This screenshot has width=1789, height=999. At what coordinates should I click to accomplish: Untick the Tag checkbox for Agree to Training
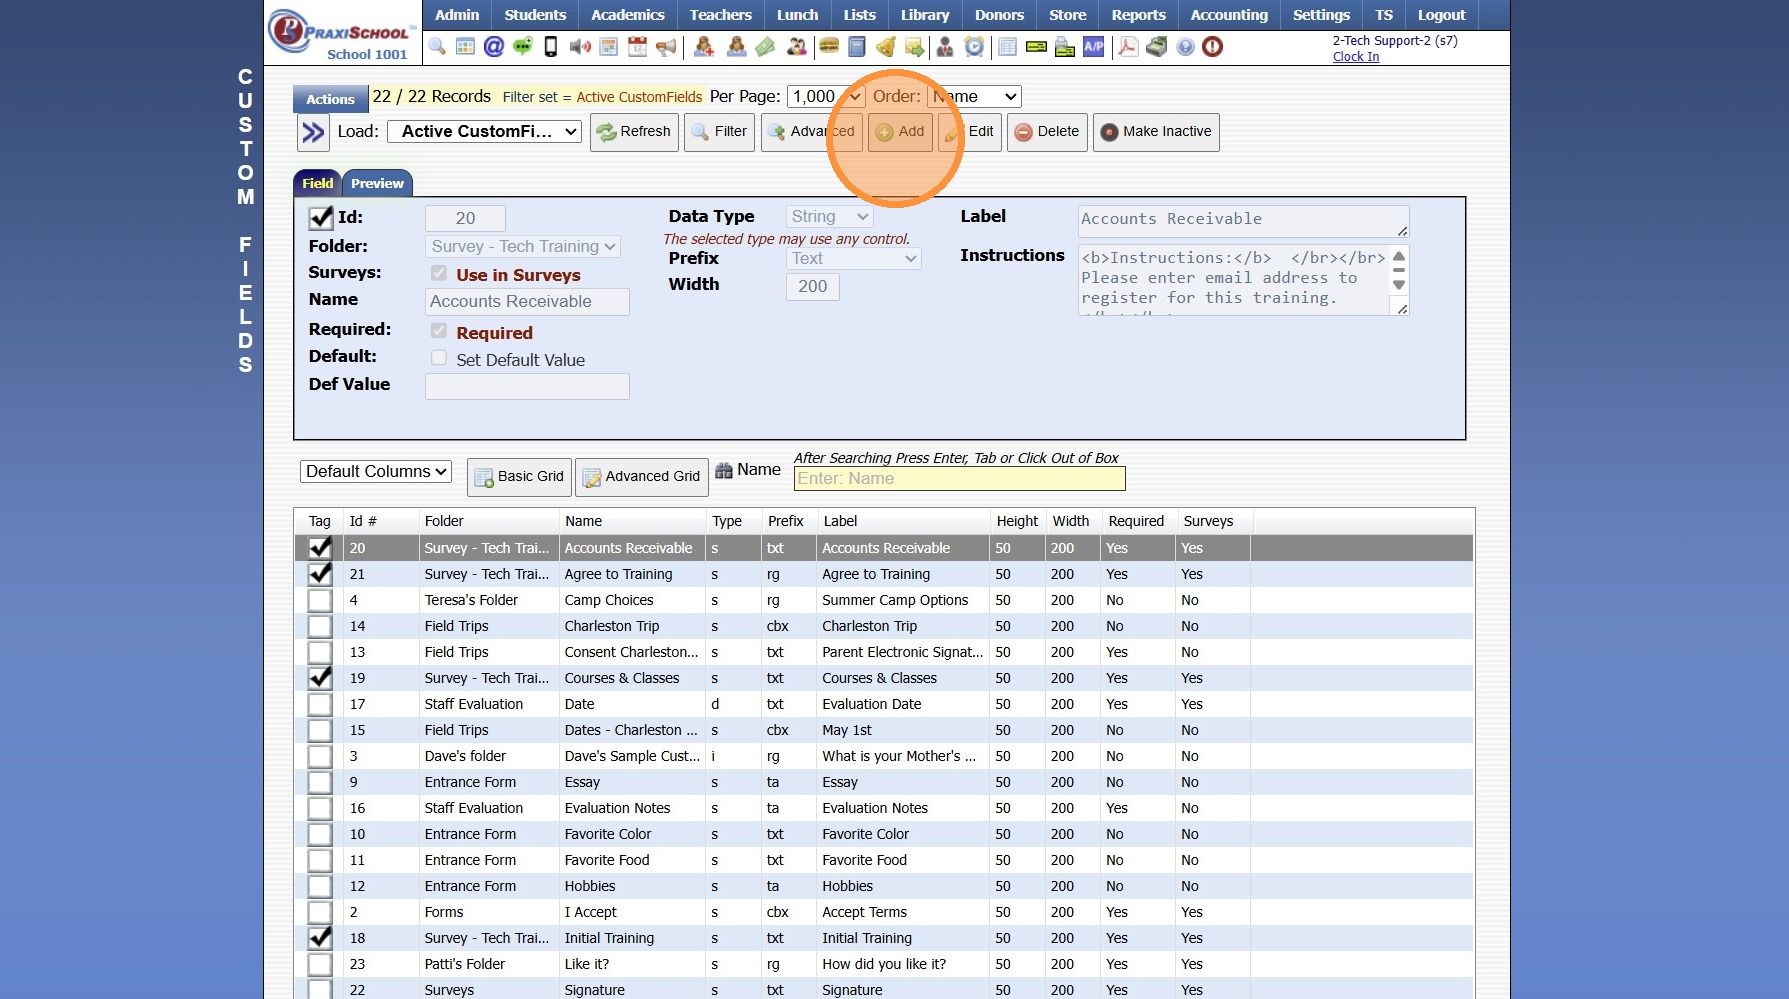[320, 574]
